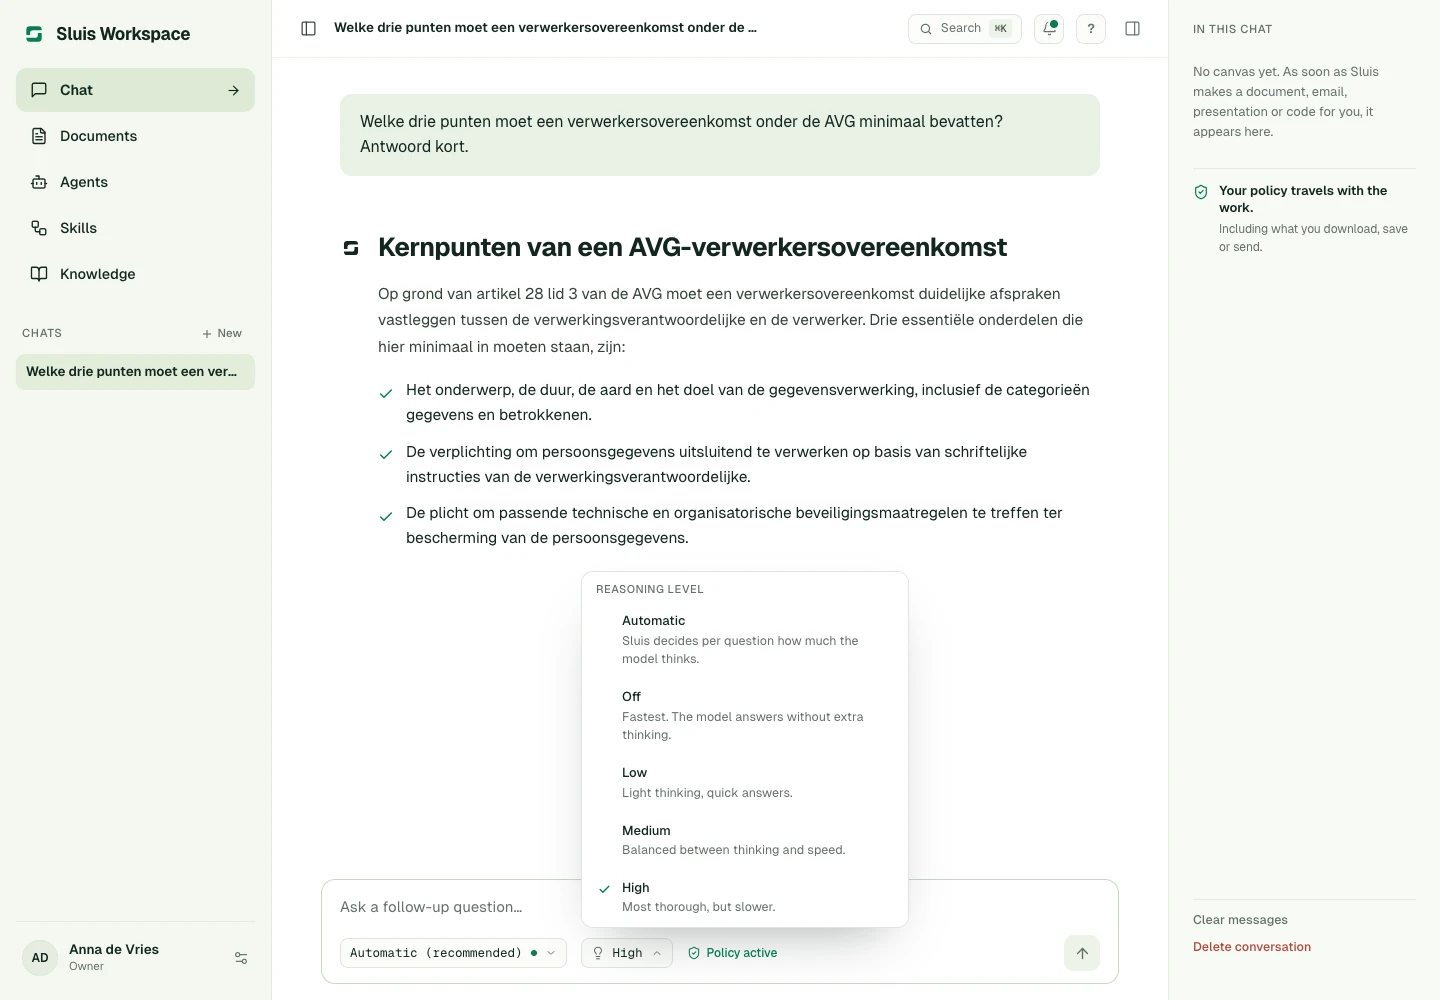Open the notifications bell
This screenshot has height=1000, width=1440.
click(x=1049, y=29)
